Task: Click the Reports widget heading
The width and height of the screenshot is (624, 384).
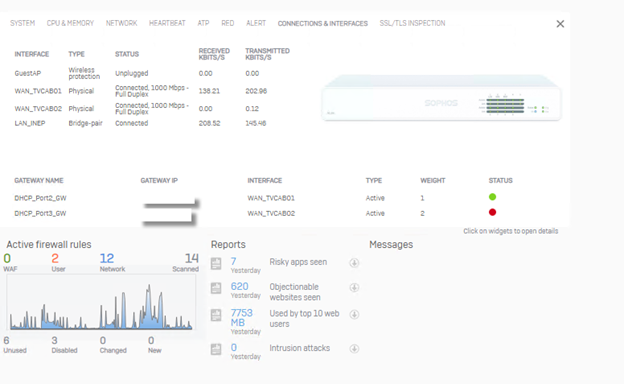Action: pyautogui.click(x=228, y=244)
